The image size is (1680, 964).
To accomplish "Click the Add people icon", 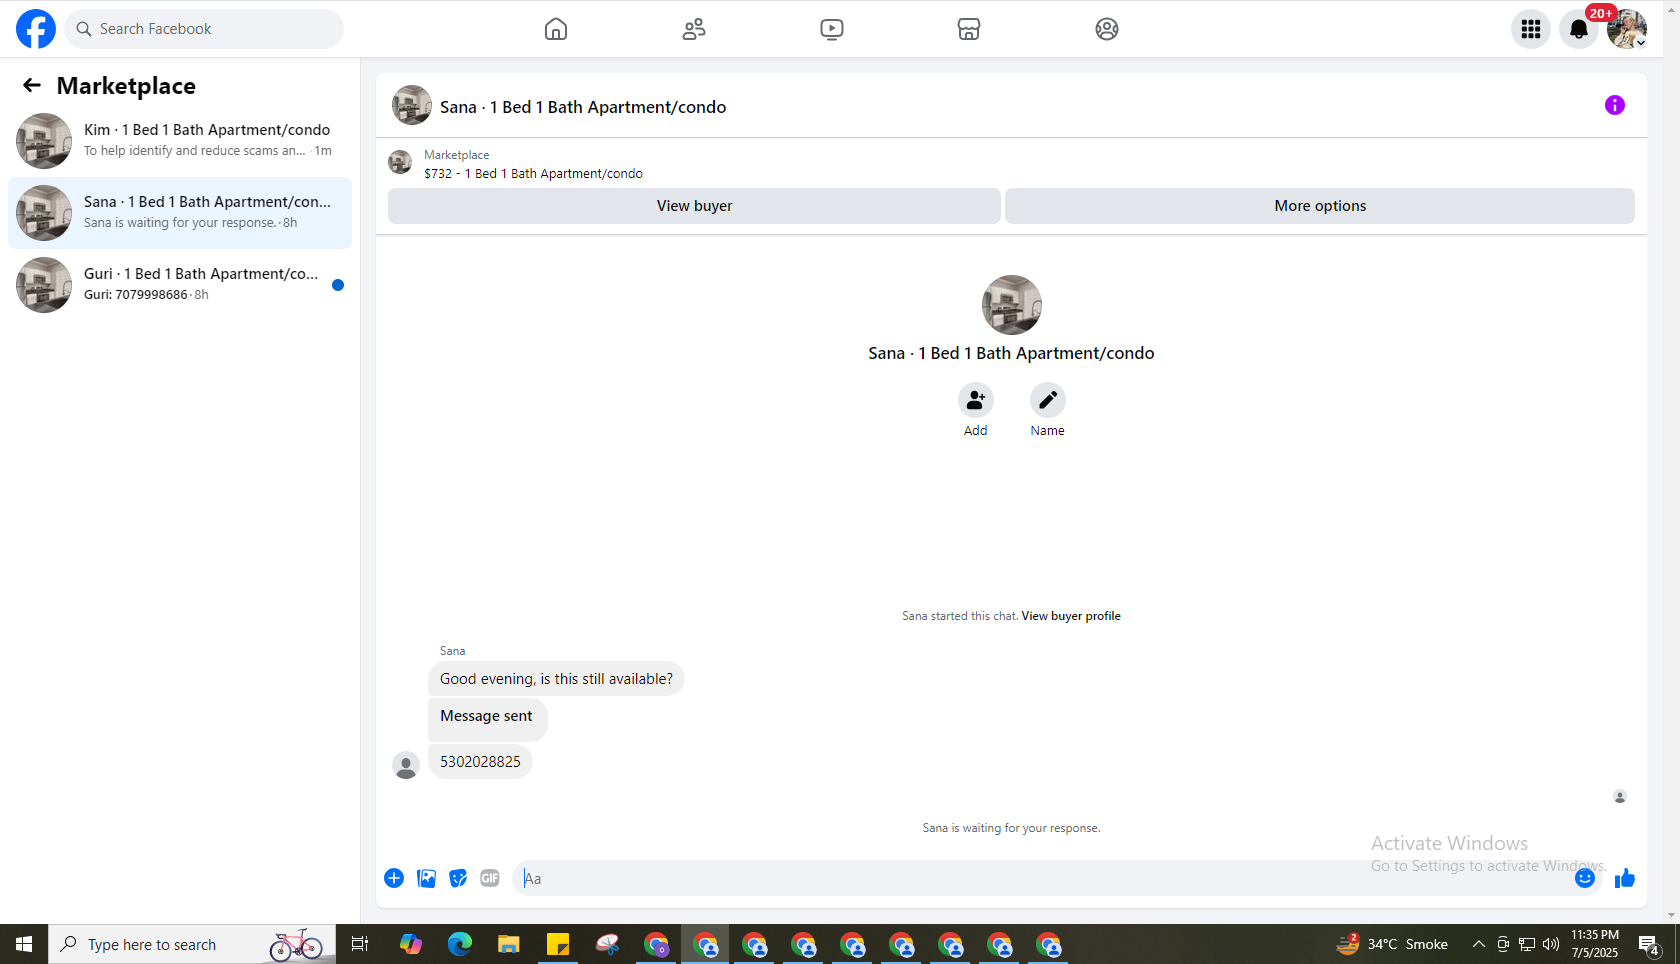I will tap(976, 400).
